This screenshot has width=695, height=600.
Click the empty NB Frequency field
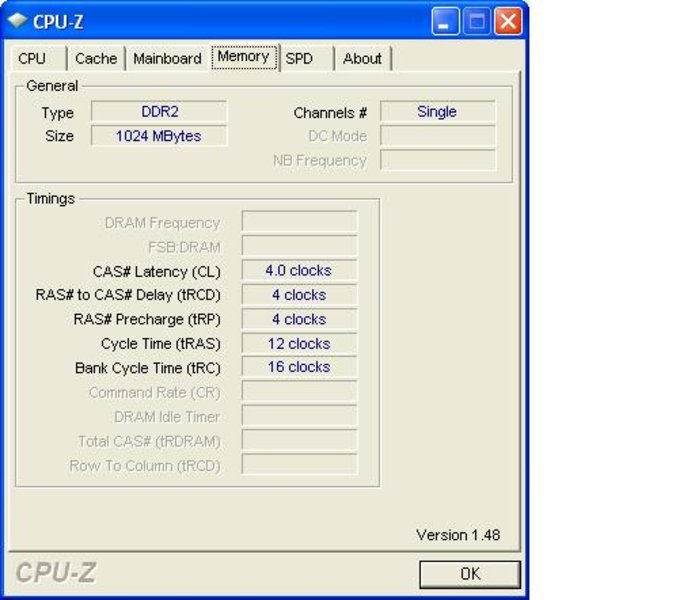click(438, 160)
